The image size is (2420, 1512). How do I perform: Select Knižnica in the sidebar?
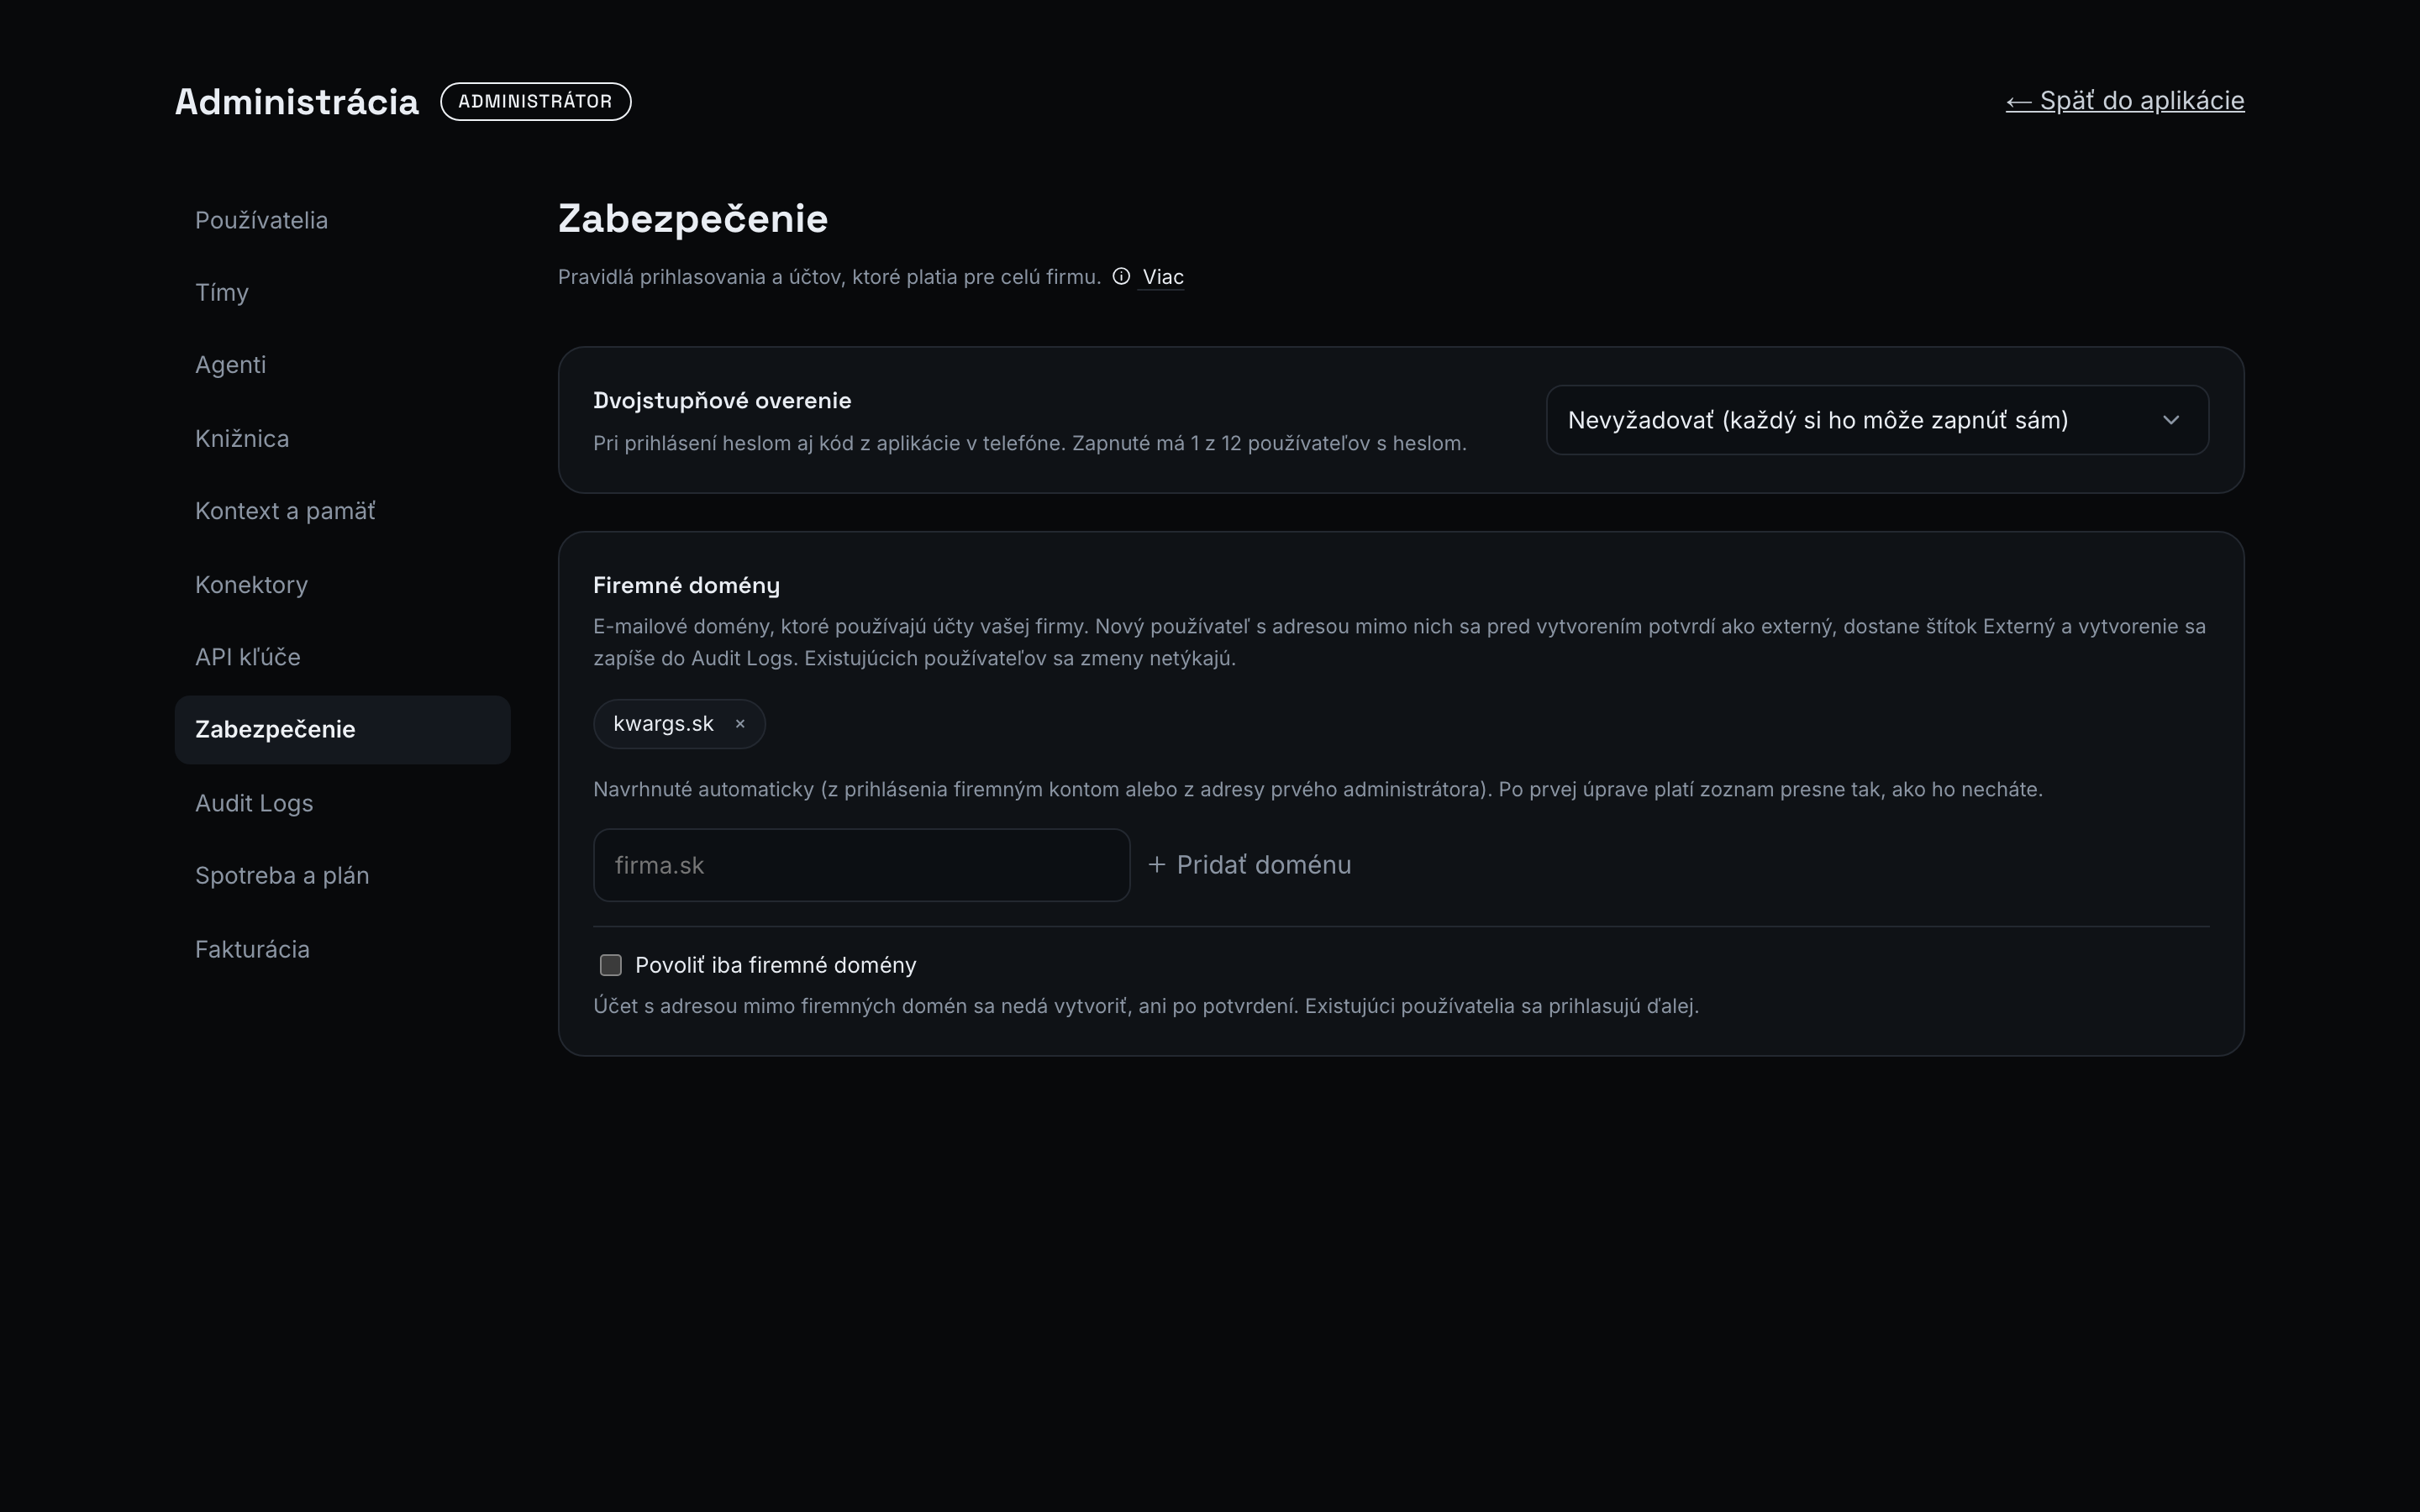pos(342,438)
